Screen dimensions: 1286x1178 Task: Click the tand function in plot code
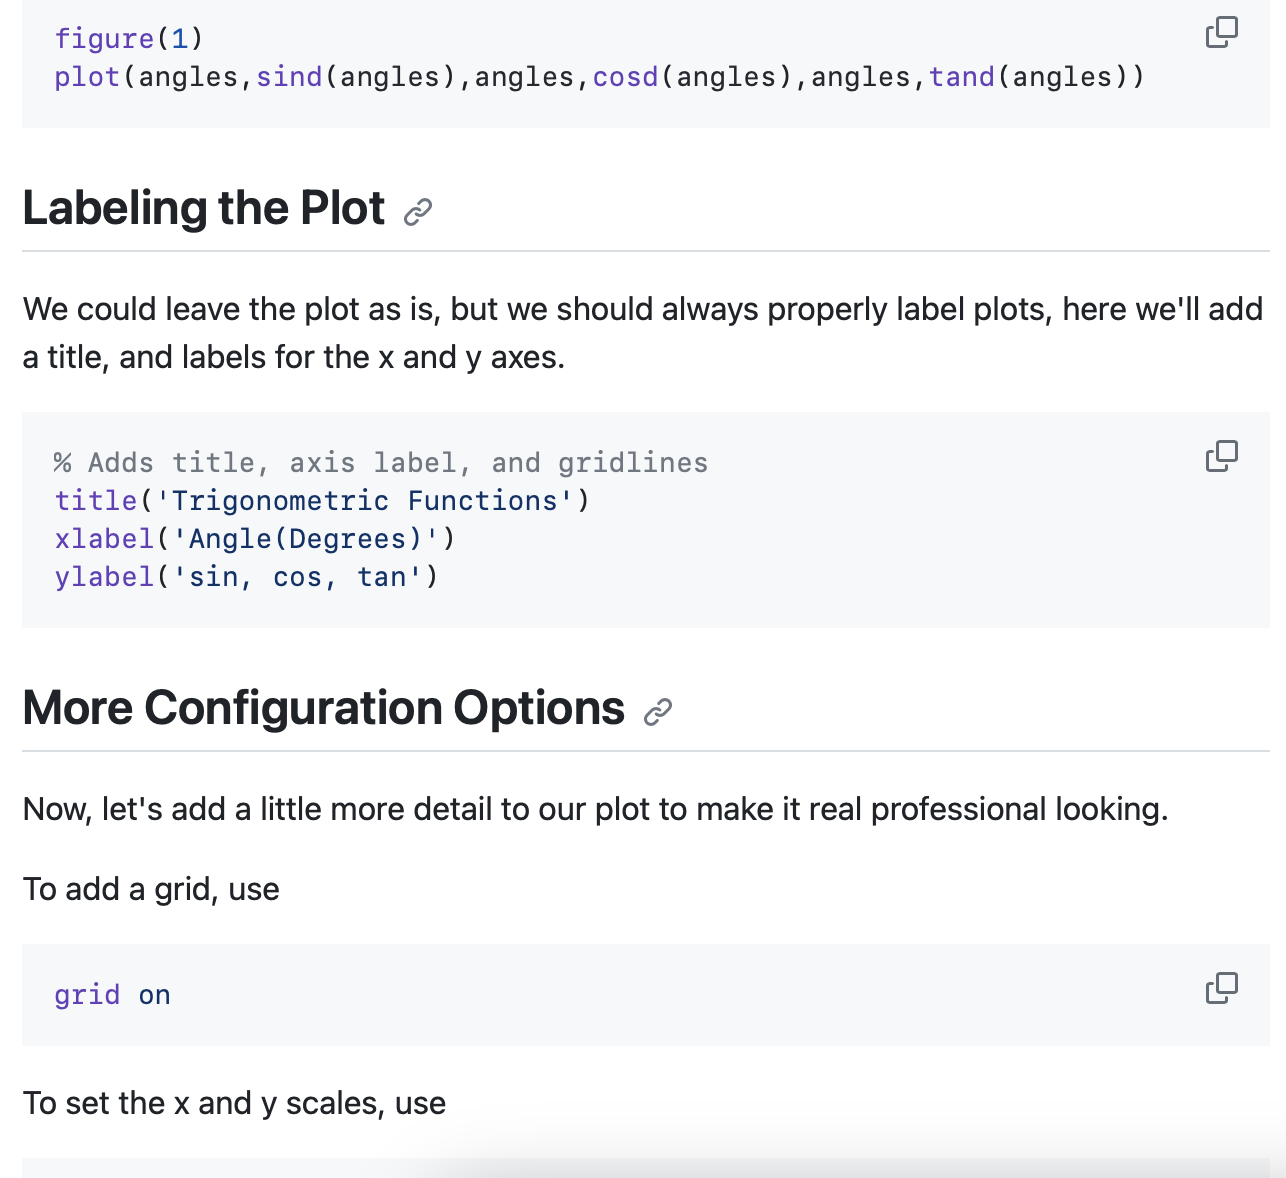961,77
